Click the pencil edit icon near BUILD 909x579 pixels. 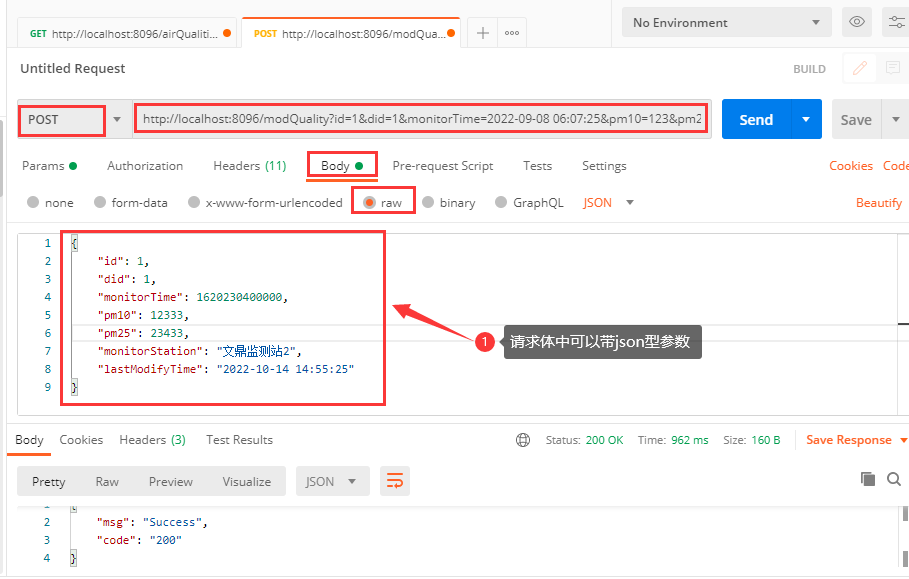click(x=858, y=69)
